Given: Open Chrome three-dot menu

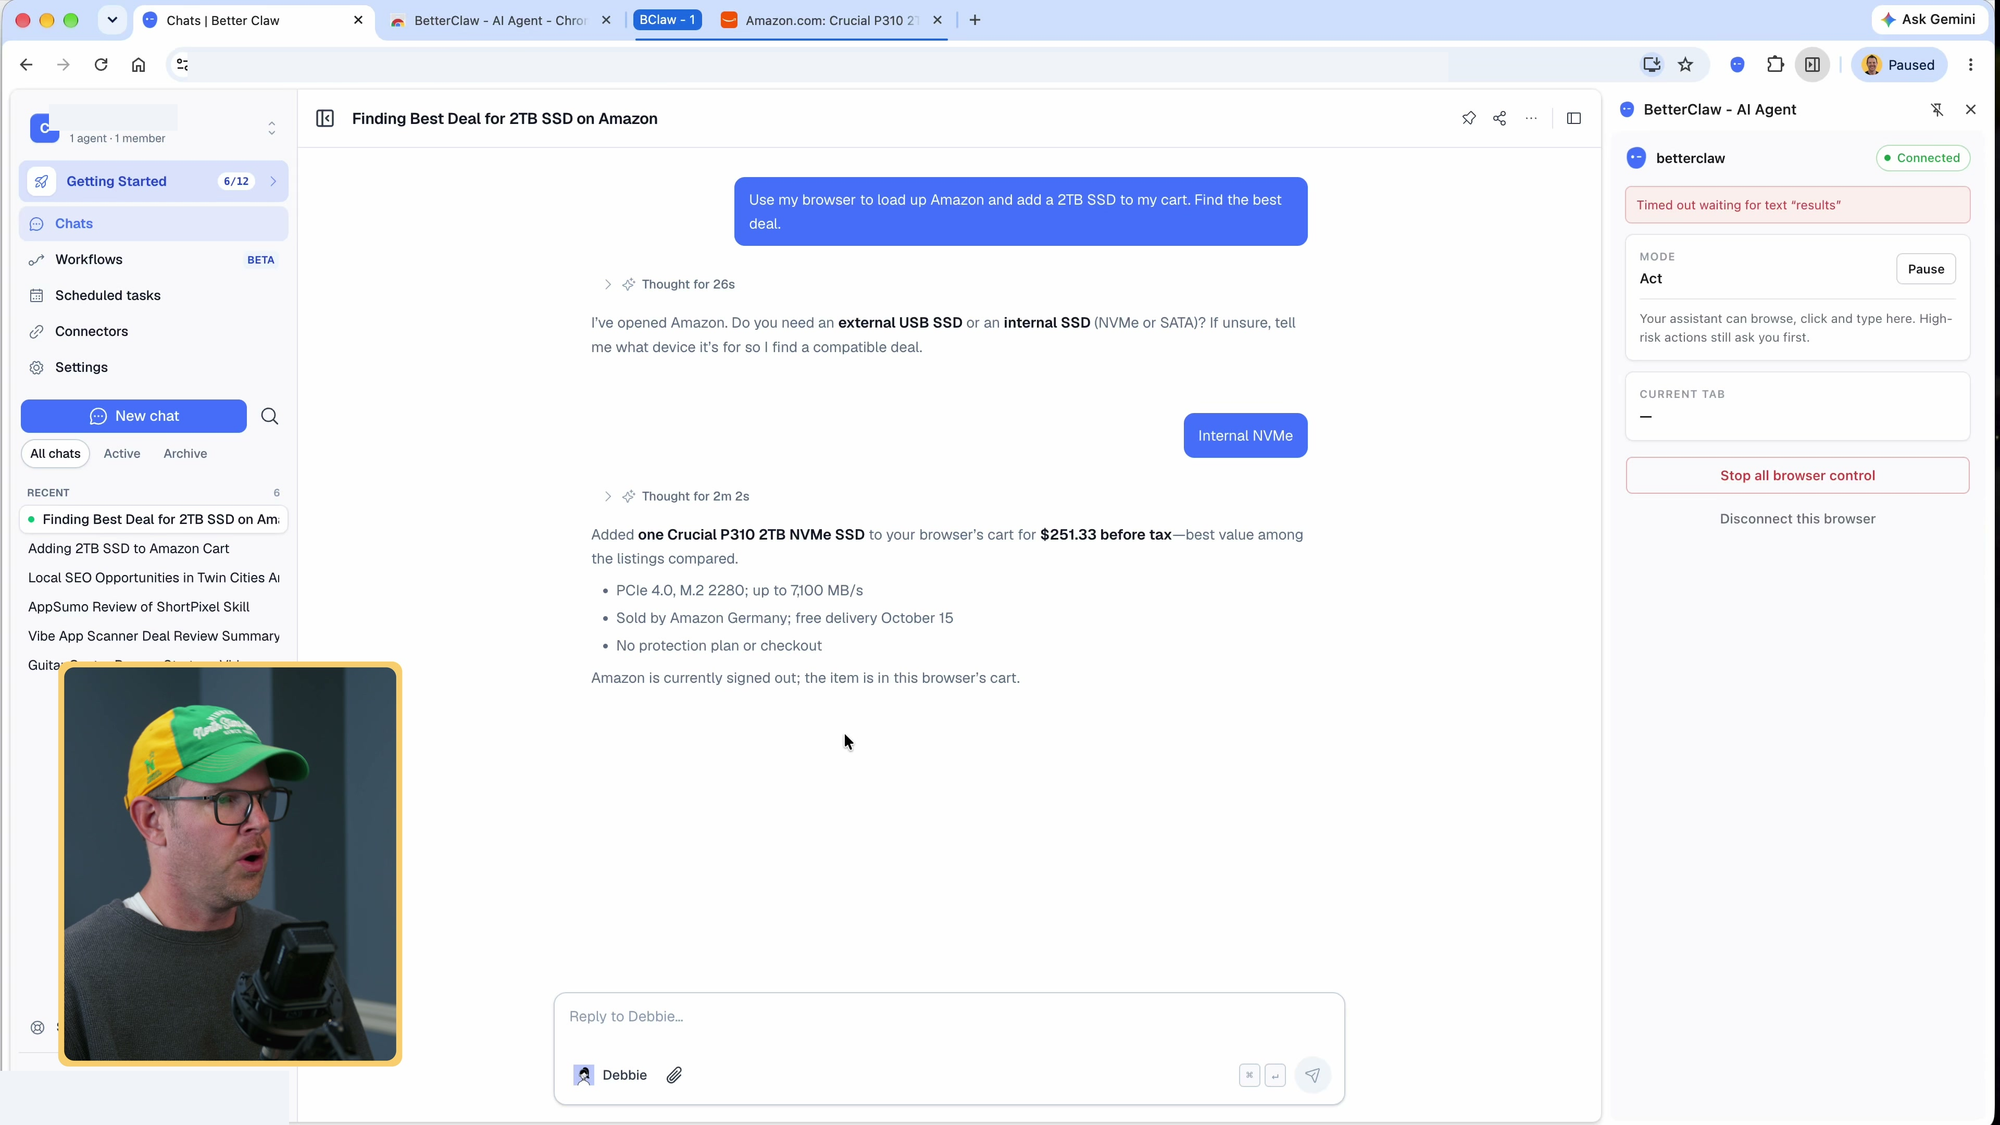Looking at the screenshot, I should [1971, 65].
